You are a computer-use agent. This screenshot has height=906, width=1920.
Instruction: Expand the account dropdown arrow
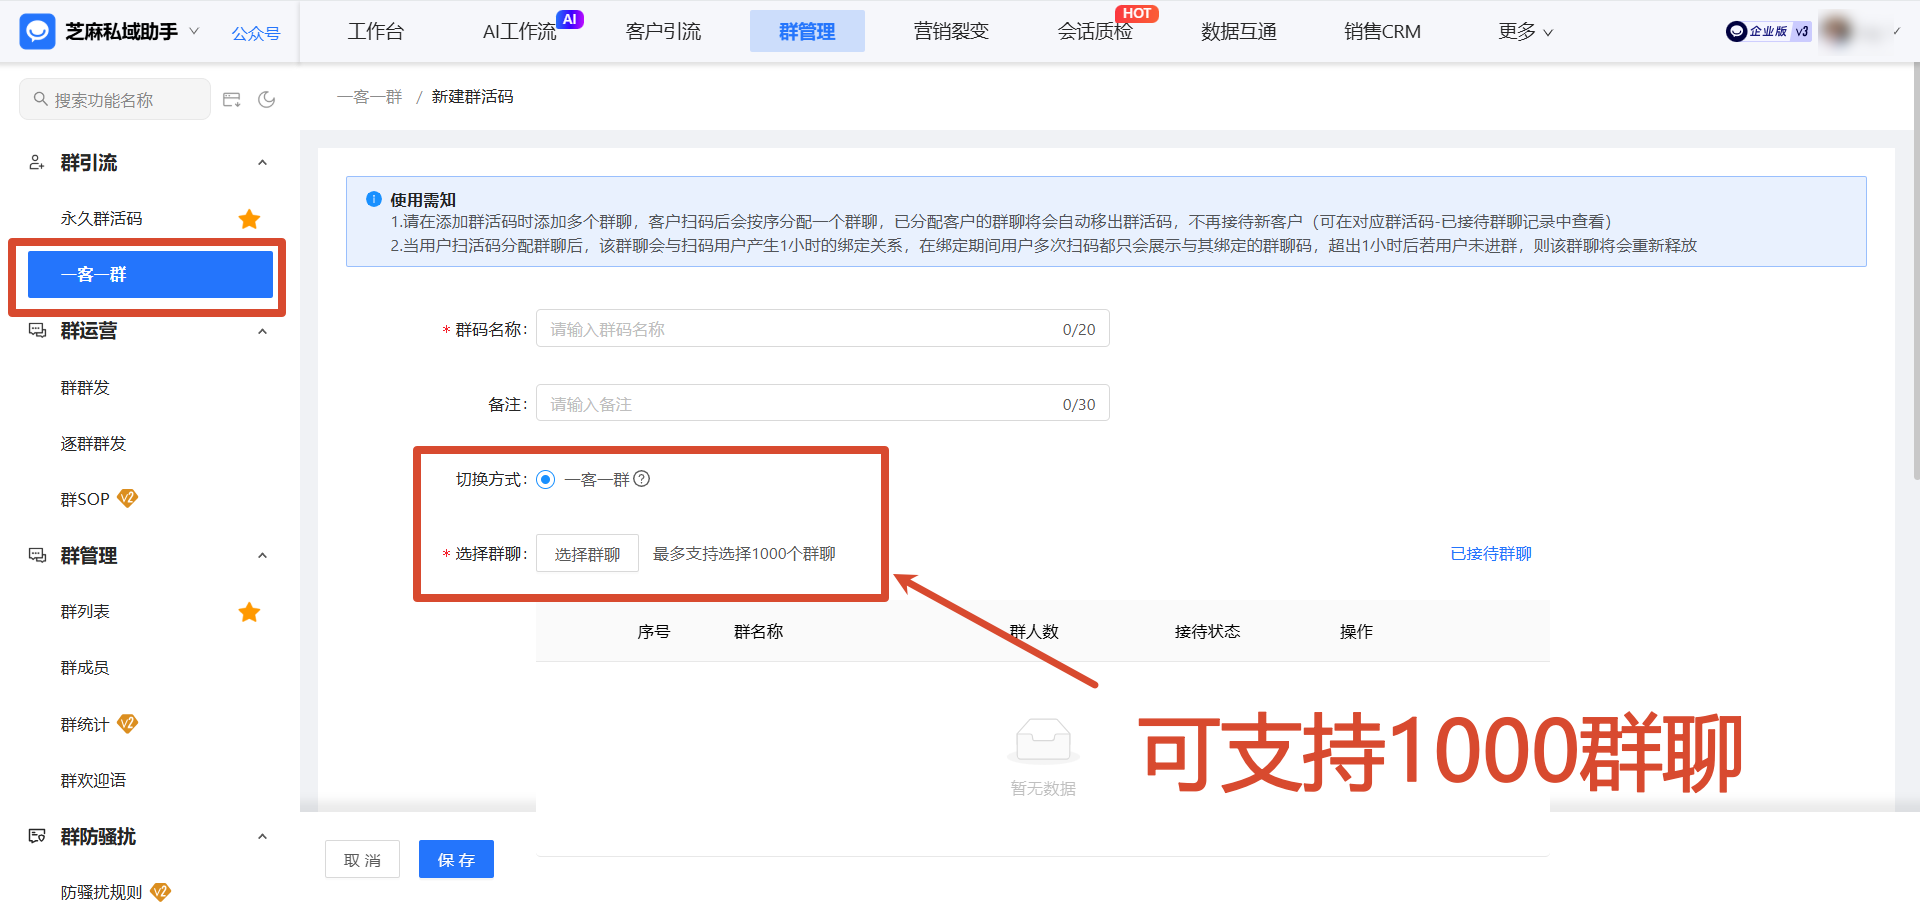coord(1896,31)
